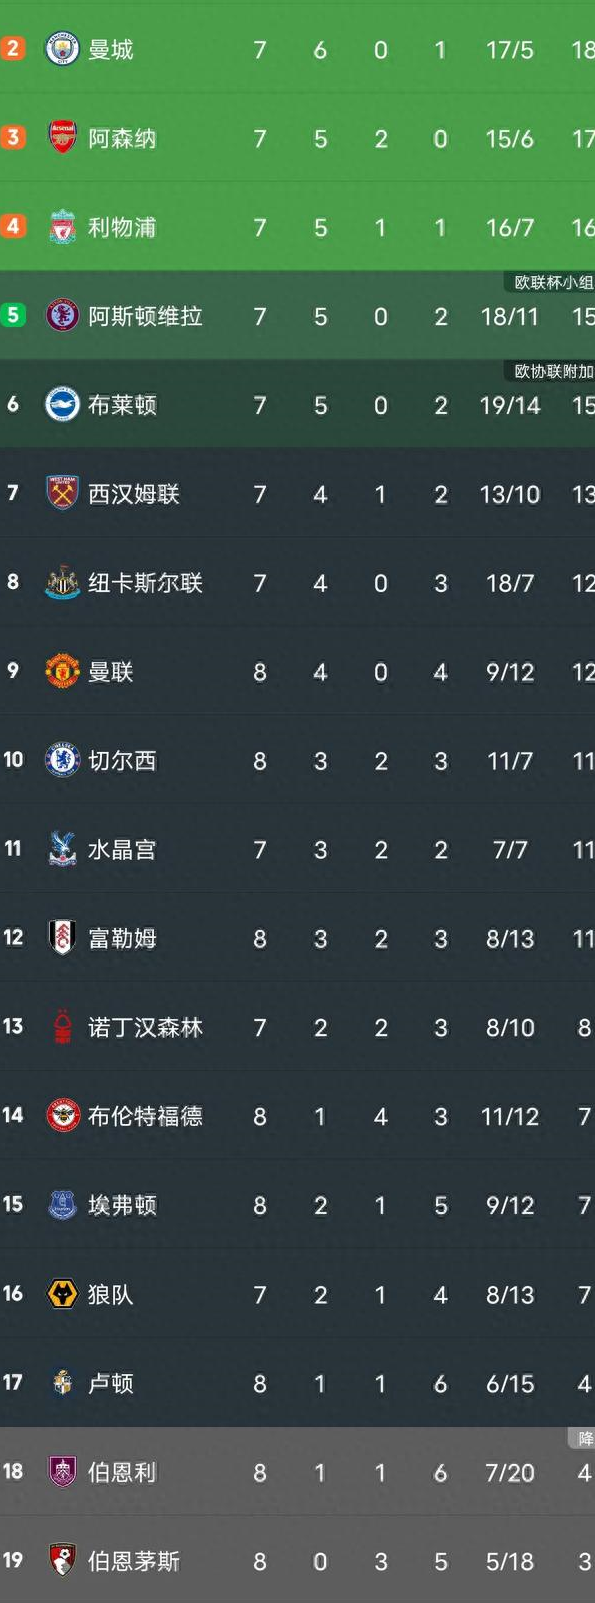Screen dimensions: 595x1603
Task: Select the 伯恩茅斯 team row name
Action: coord(134,1561)
